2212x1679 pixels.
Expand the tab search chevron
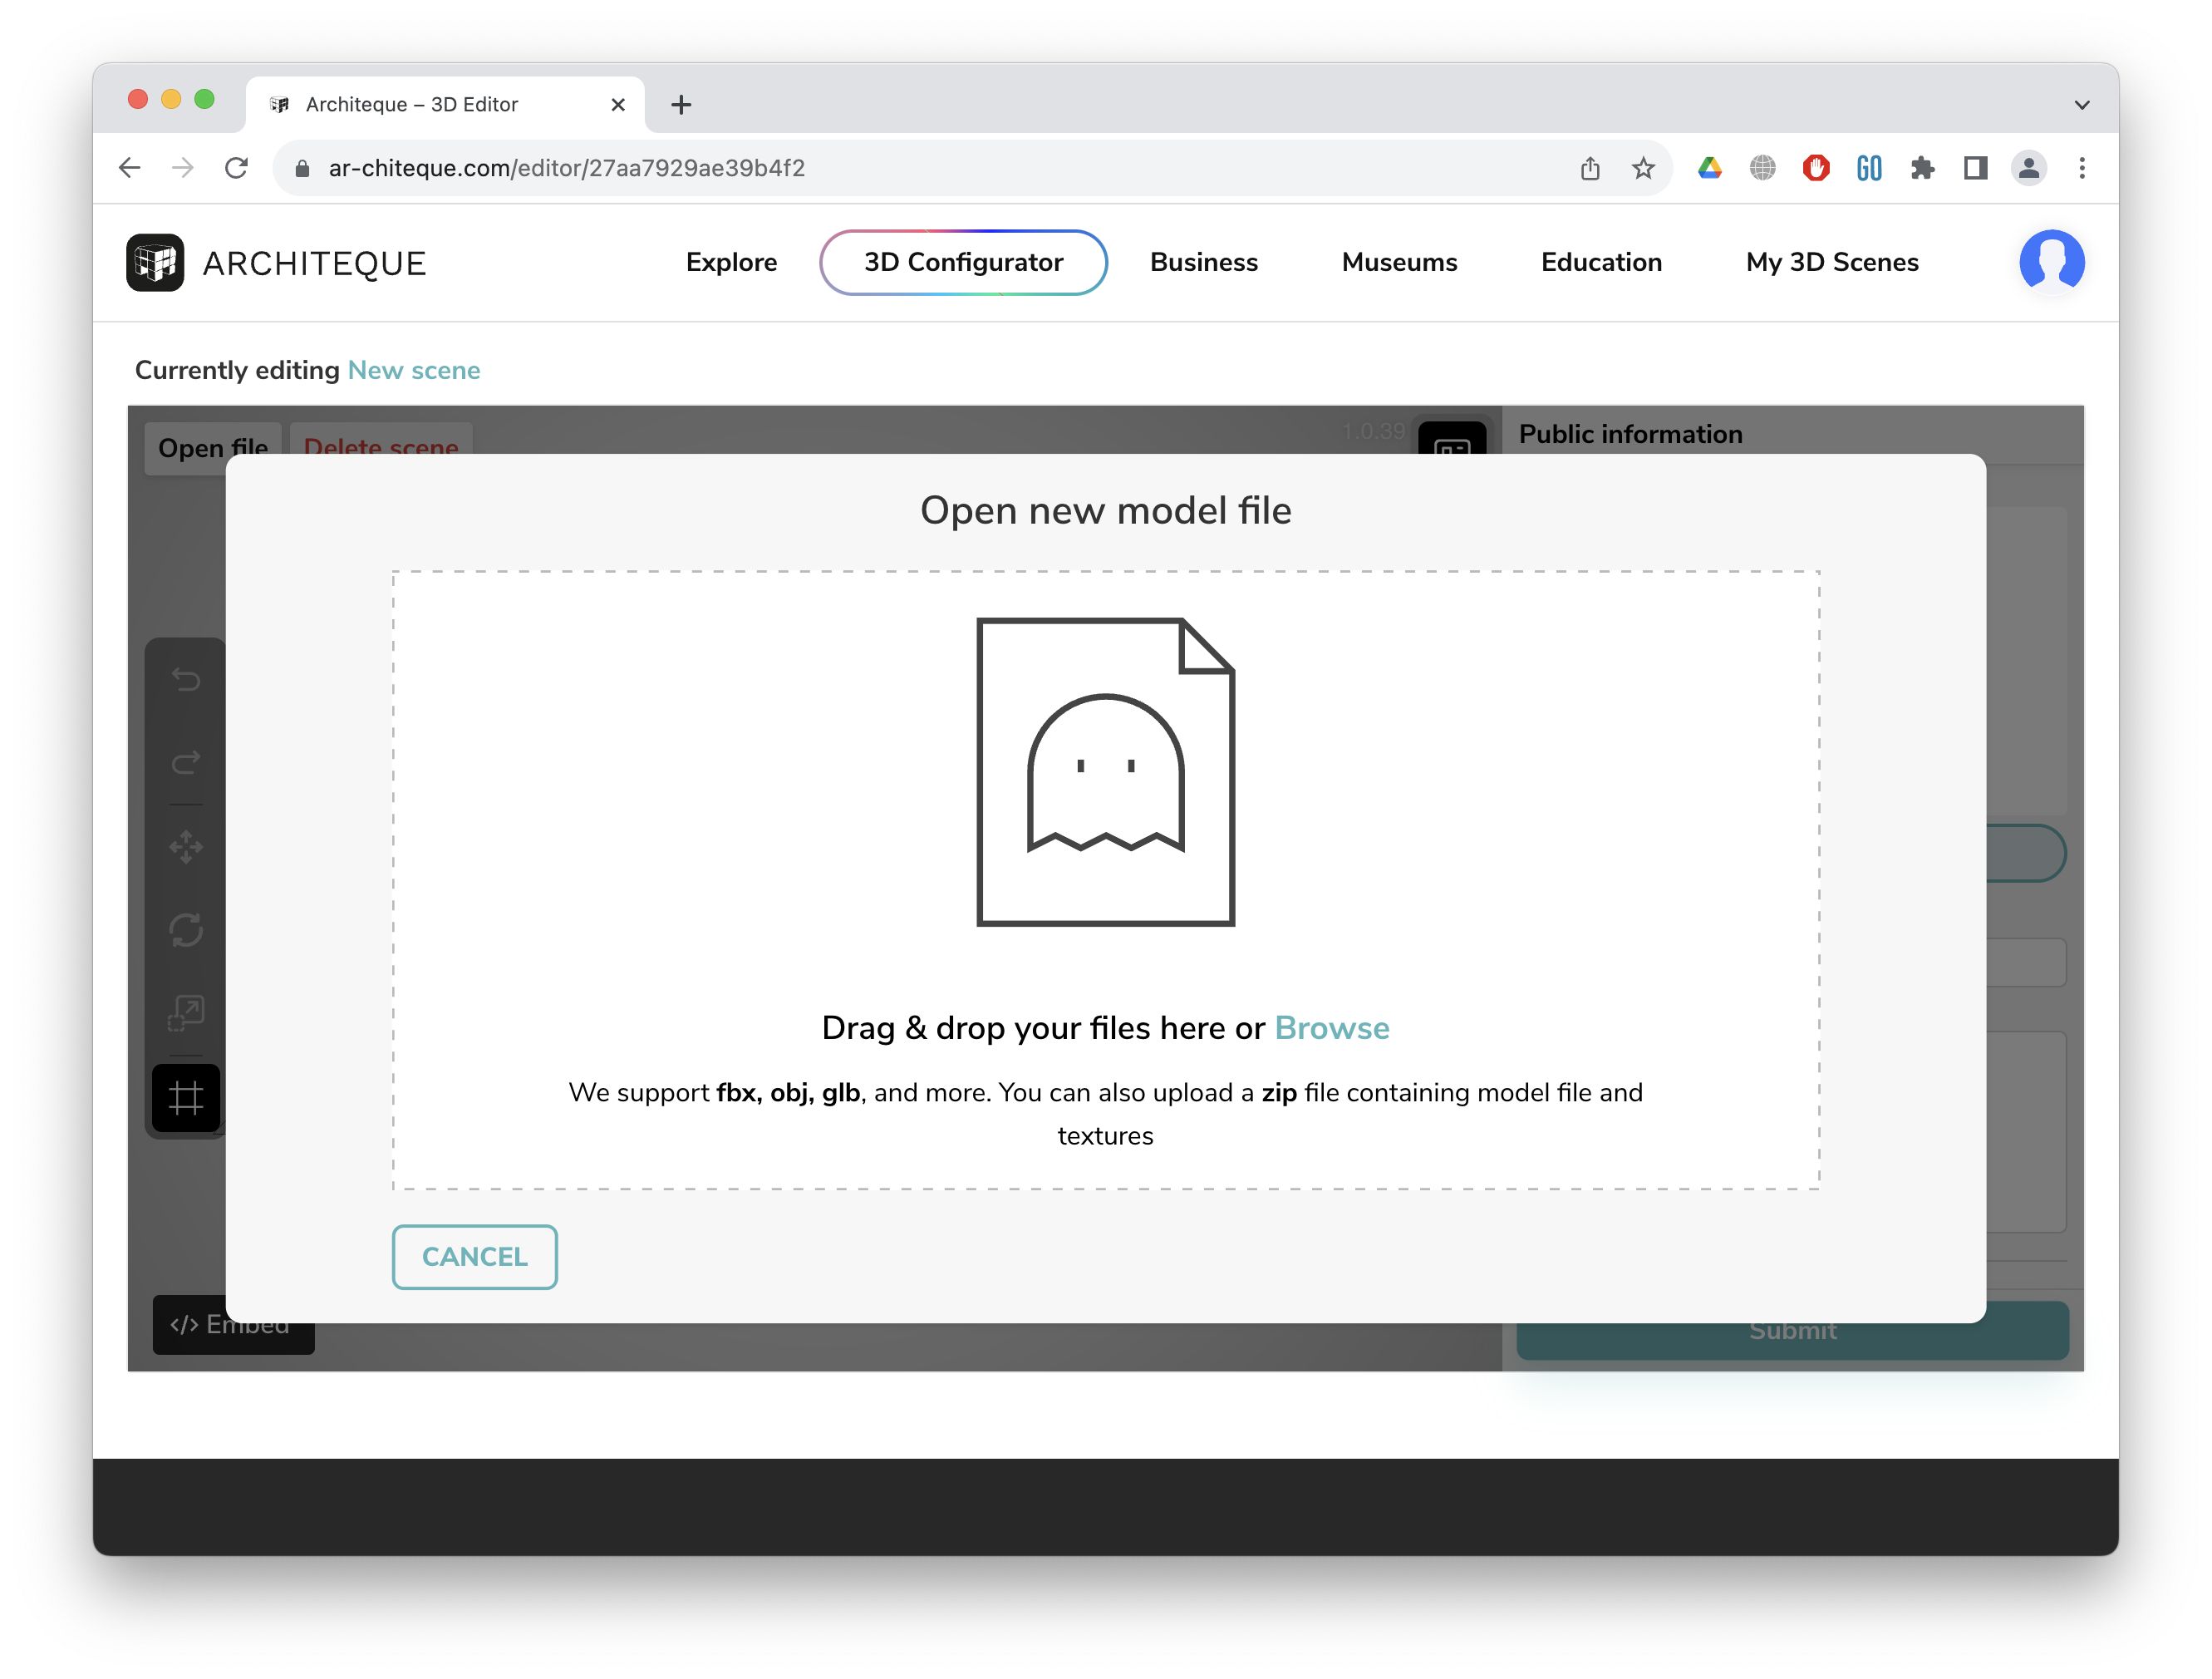pos(2082,105)
